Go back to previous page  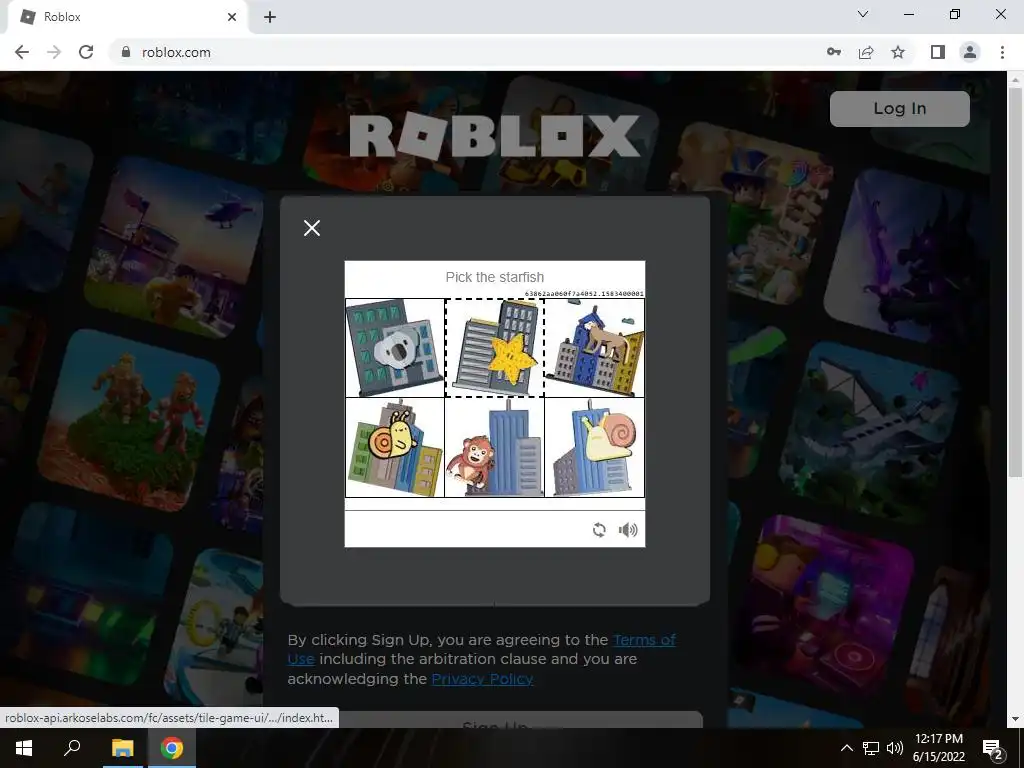click(x=22, y=52)
